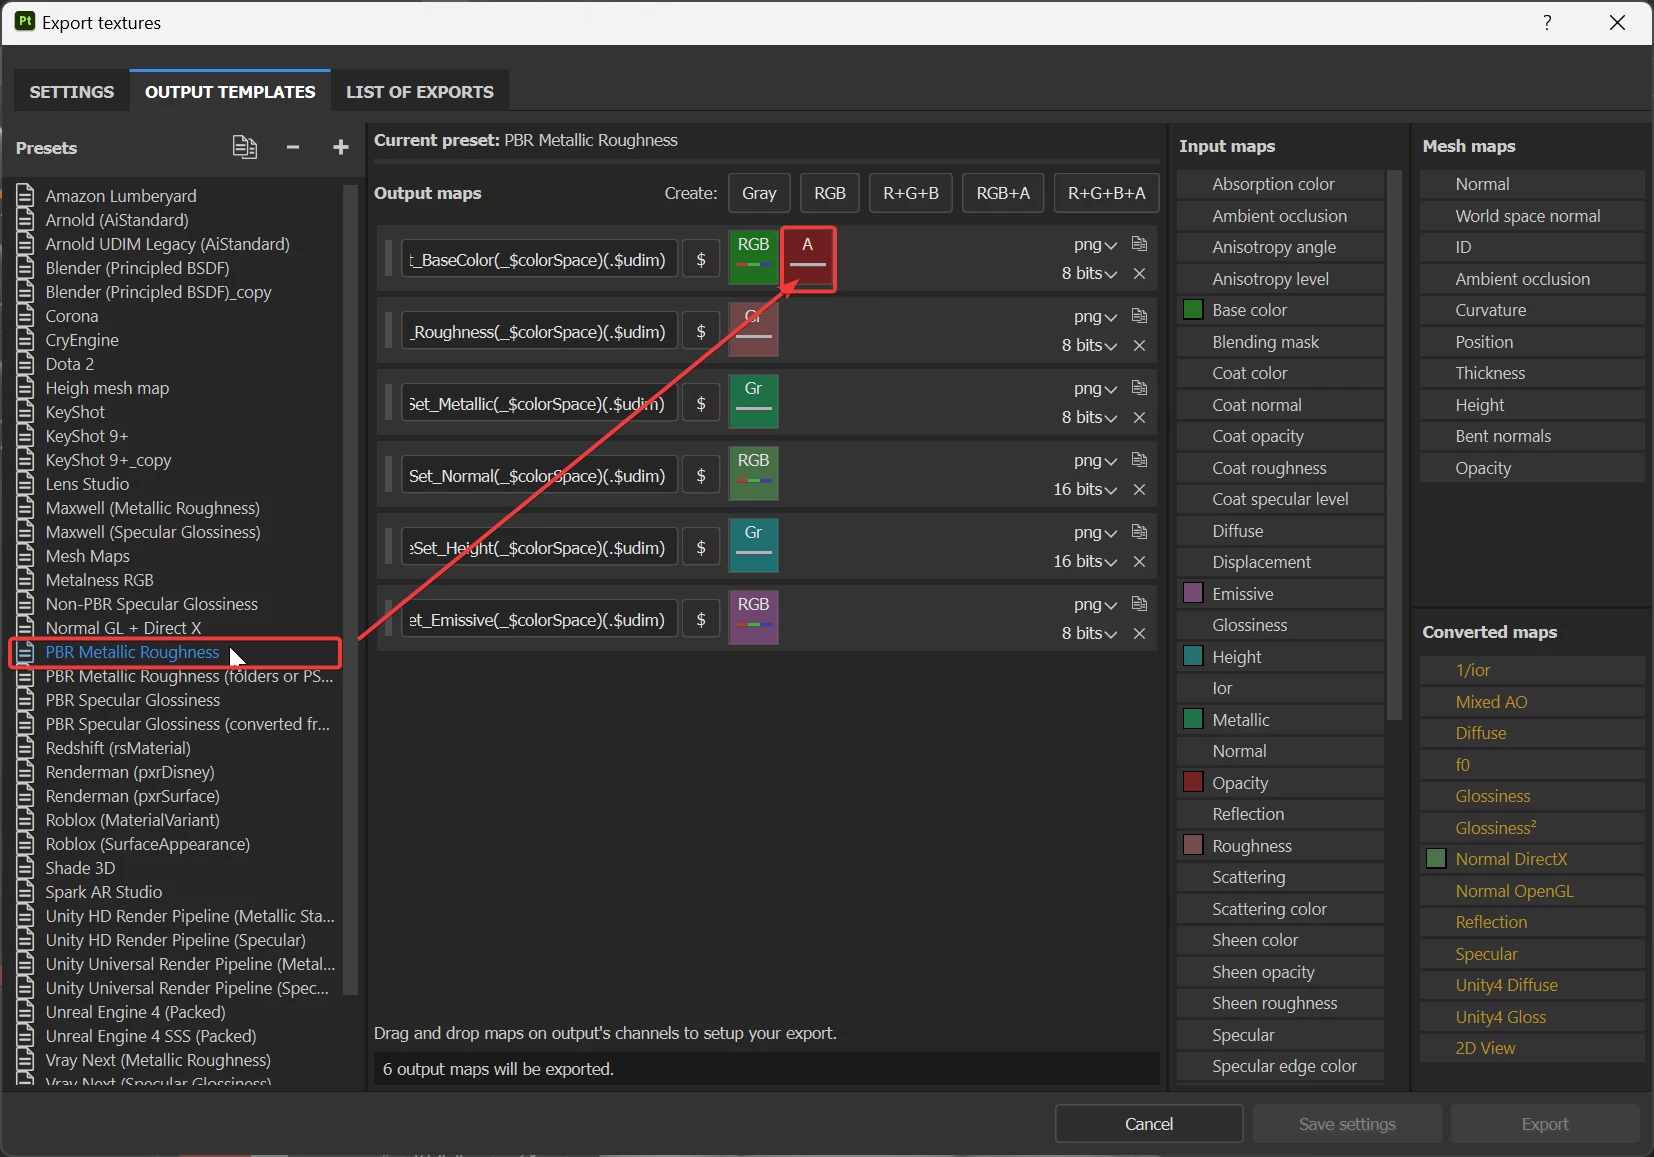The height and width of the screenshot is (1157, 1654).
Task: Duplicate the selected preset icon
Action: (244, 147)
